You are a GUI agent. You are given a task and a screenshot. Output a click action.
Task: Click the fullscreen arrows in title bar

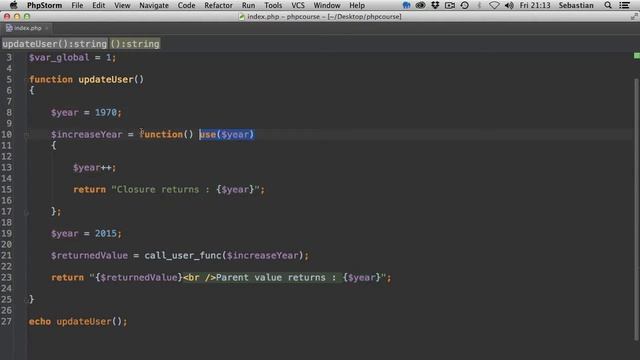tap(634, 16)
